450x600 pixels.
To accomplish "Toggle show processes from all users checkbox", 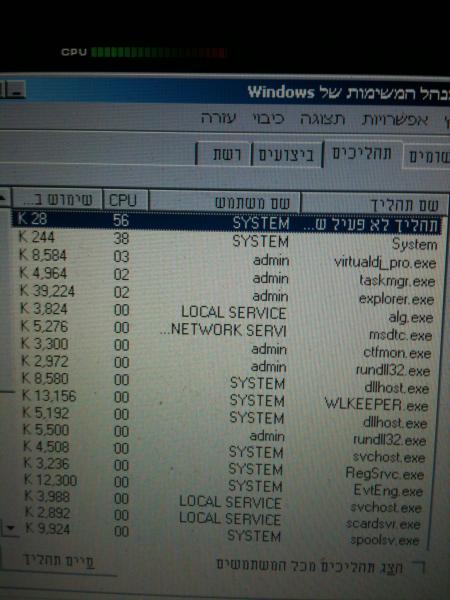I will pos(420,567).
